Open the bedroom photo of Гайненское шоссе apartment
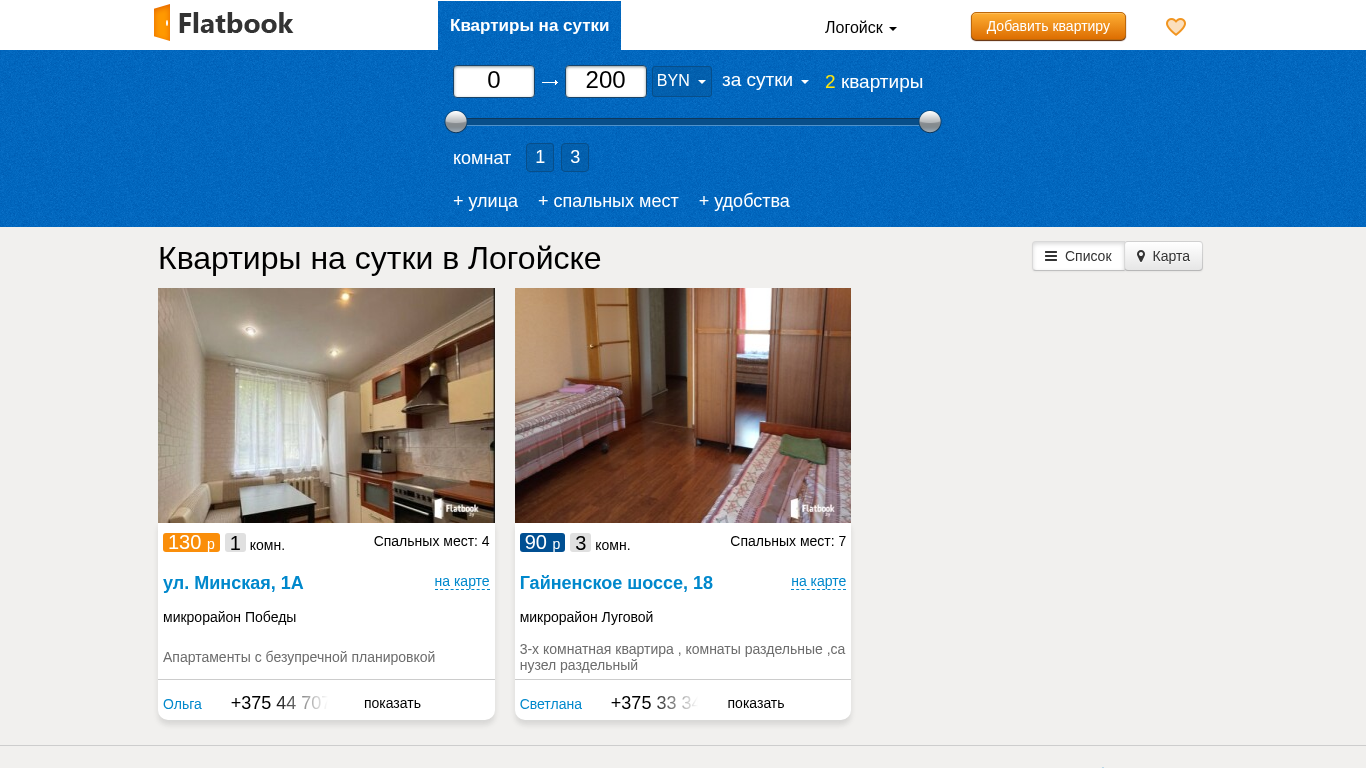 point(682,405)
